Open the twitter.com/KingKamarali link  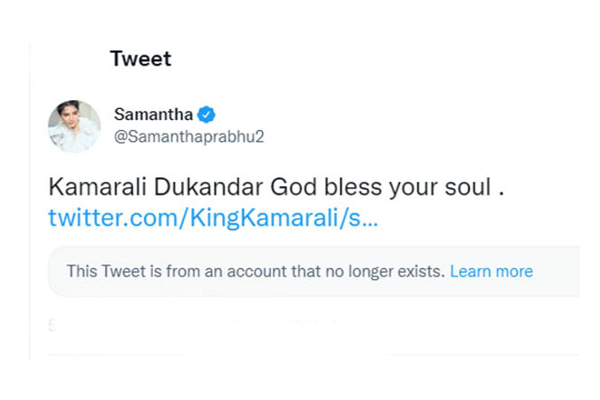coord(213,219)
